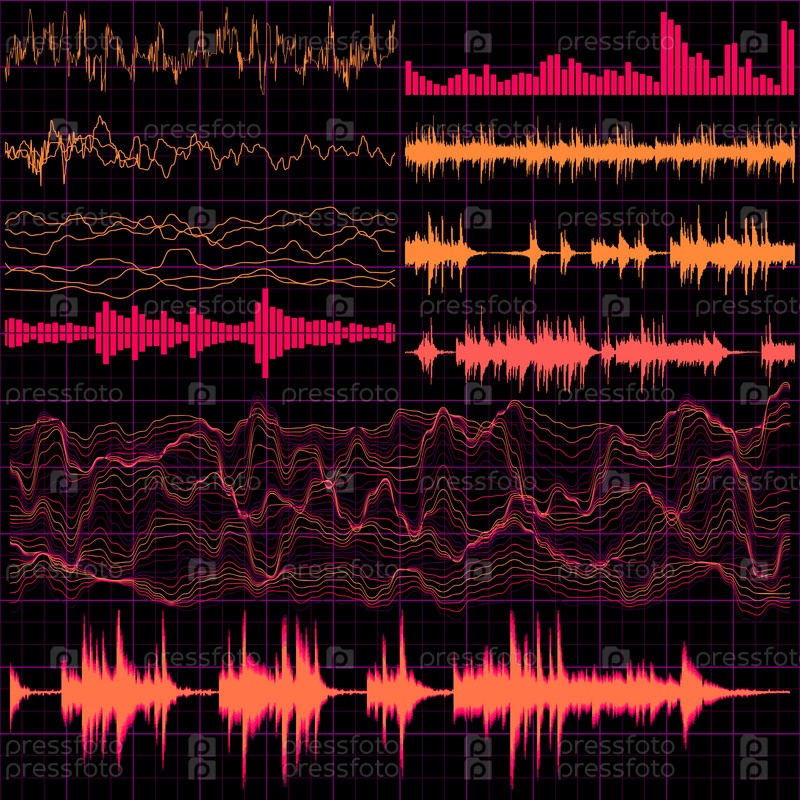Select the first small blip of the coral waveform
The height and width of the screenshot is (800, 800).
pos(427,351)
